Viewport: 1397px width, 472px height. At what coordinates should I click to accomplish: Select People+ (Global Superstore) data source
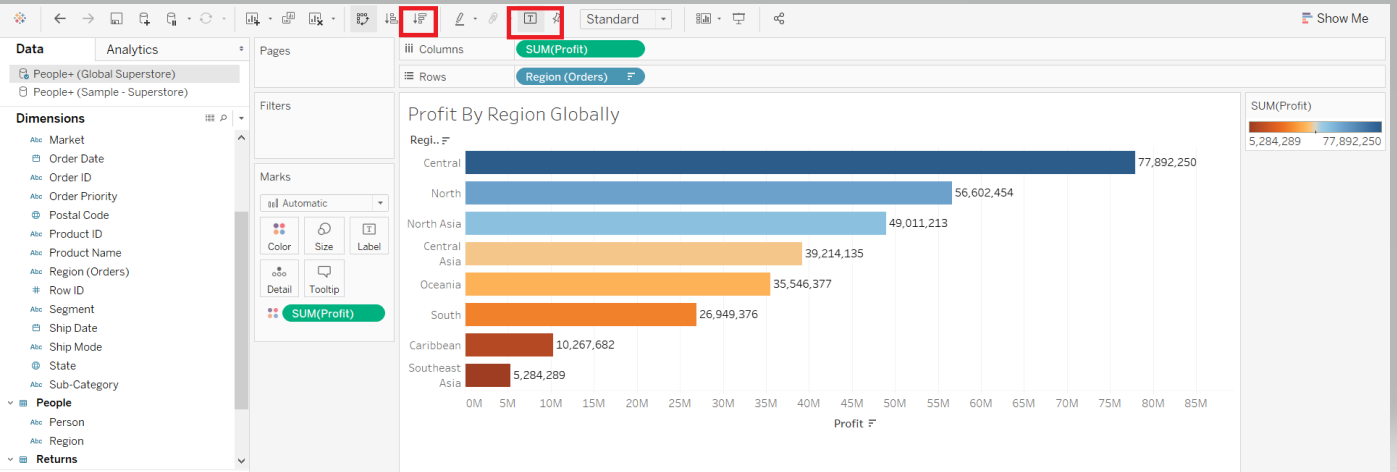tap(125, 74)
